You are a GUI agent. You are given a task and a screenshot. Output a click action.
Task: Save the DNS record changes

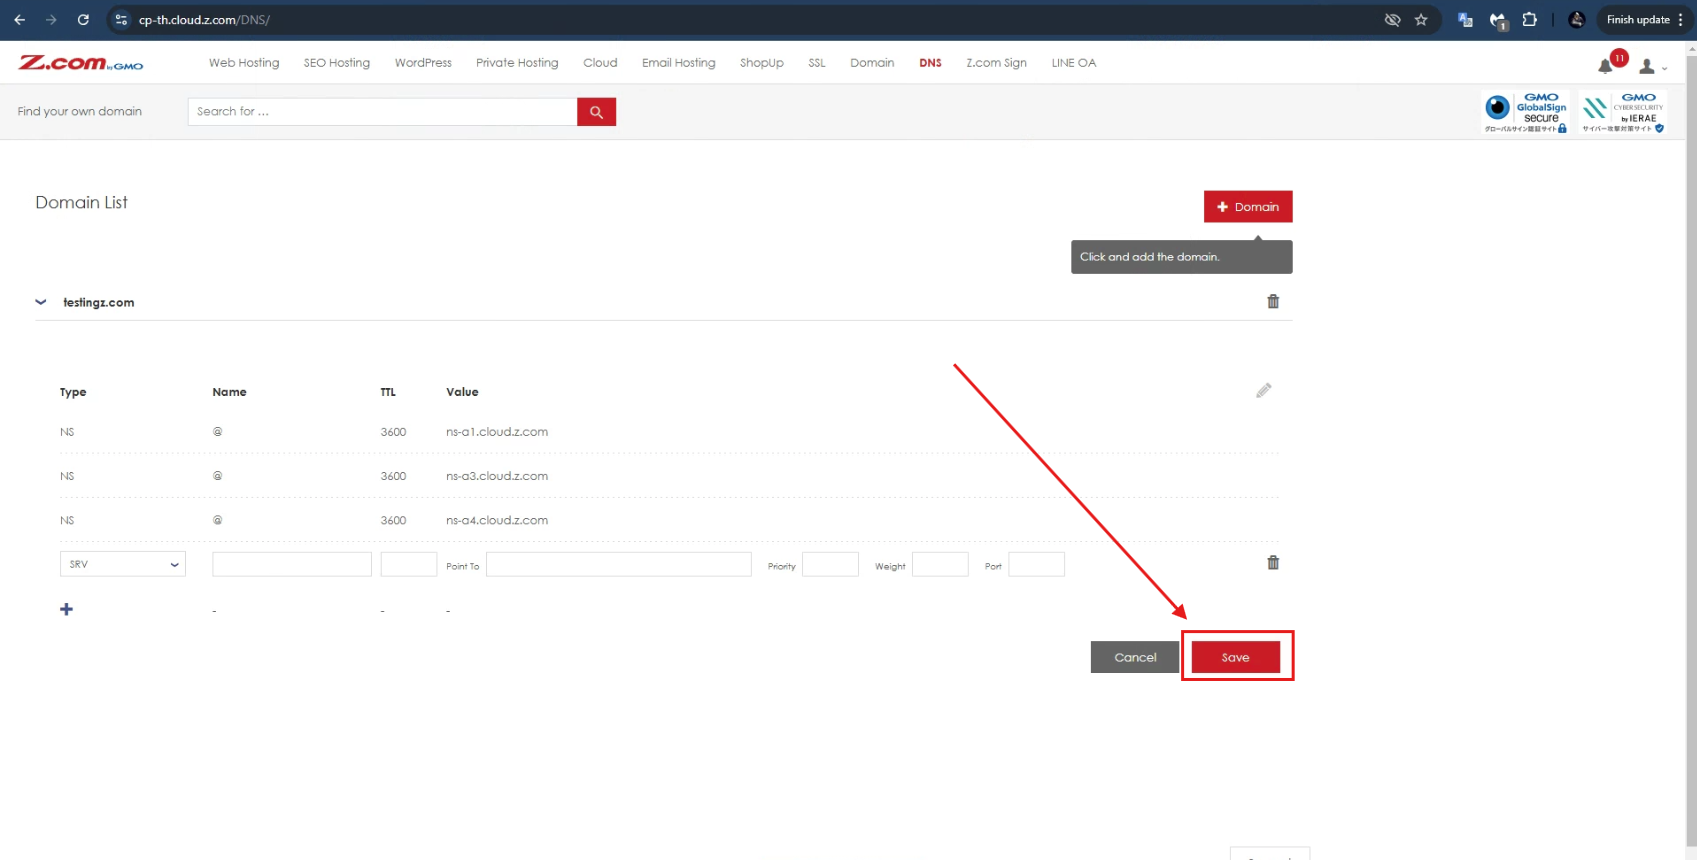tap(1235, 657)
